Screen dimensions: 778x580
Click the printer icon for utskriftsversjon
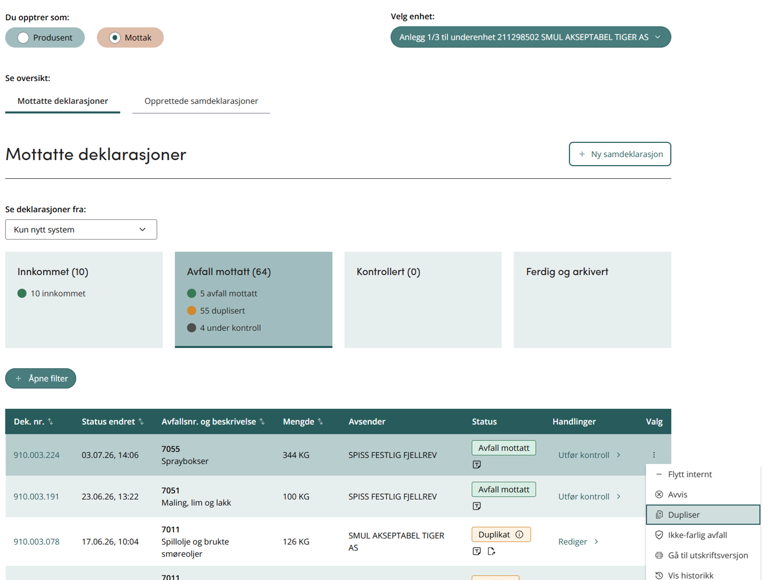click(659, 555)
